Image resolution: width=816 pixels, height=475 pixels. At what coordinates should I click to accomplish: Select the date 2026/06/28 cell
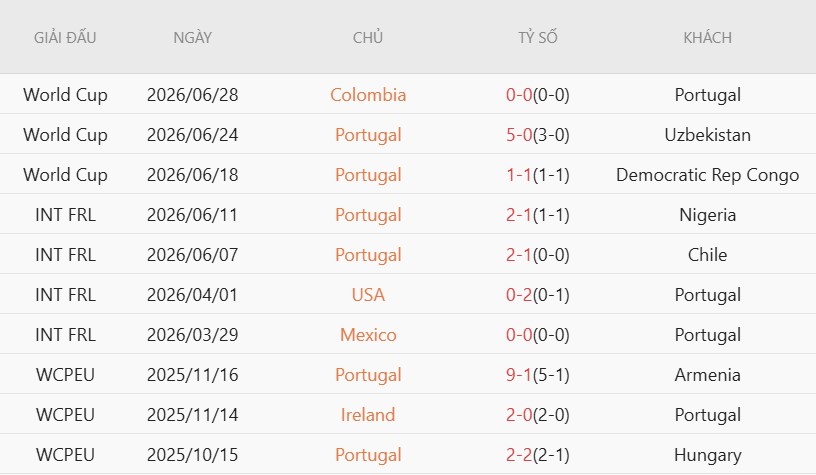[193, 95]
